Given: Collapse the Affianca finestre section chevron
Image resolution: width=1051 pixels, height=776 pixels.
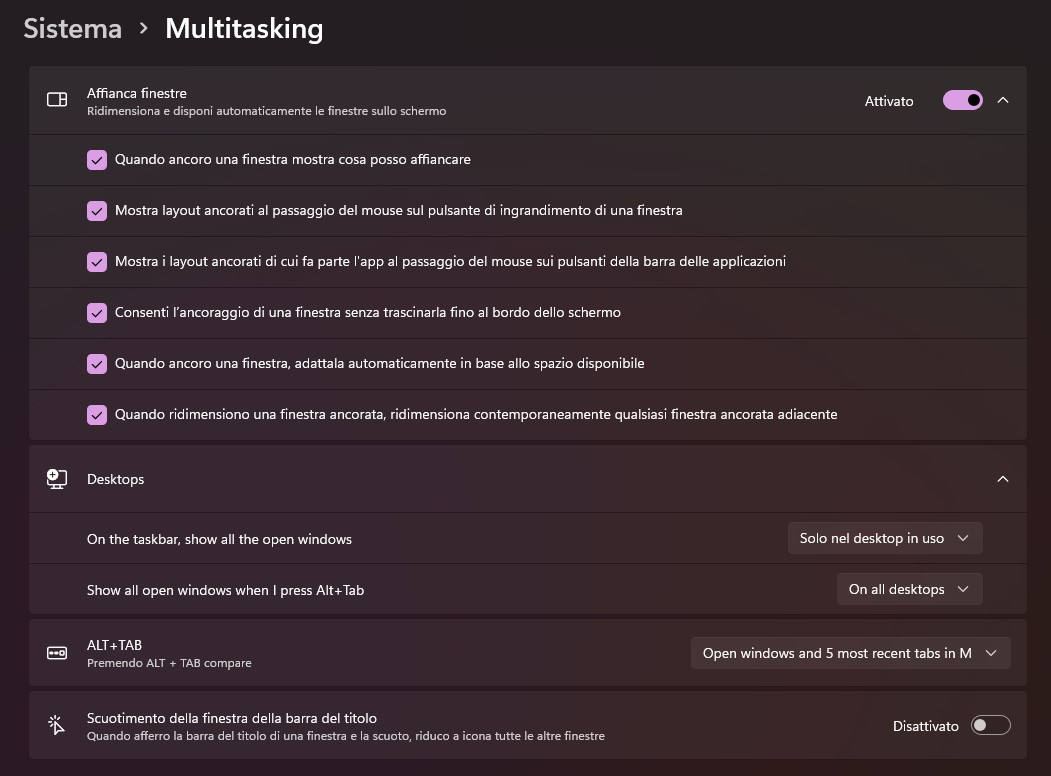Looking at the screenshot, I should pyautogui.click(x=1003, y=100).
